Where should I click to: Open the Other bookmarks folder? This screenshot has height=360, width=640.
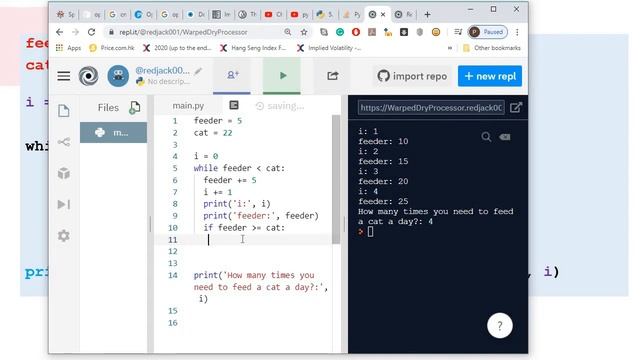pyautogui.click(x=492, y=48)
